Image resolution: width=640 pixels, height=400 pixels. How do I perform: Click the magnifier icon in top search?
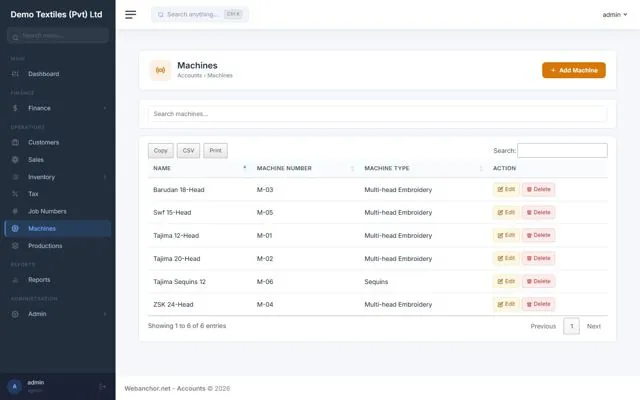[160, 15]
